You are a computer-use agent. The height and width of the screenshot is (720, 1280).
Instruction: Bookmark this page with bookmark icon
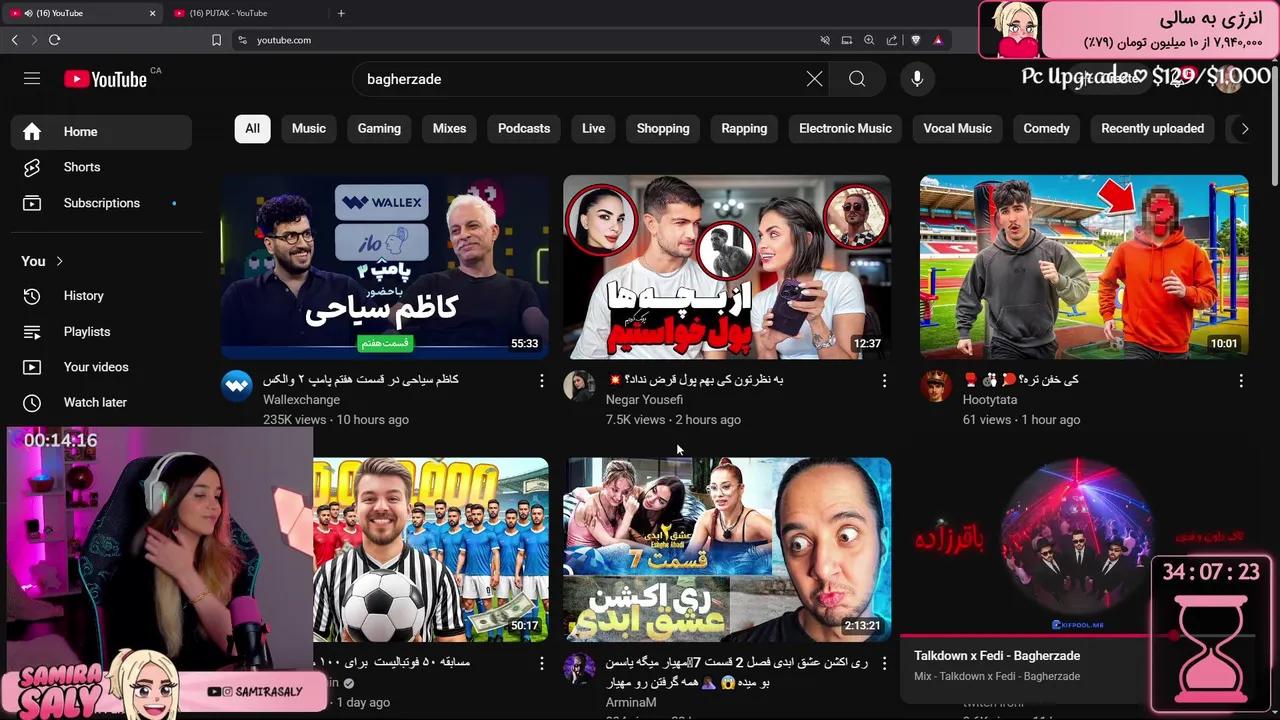pyautogui.click(x=216, y=40)
